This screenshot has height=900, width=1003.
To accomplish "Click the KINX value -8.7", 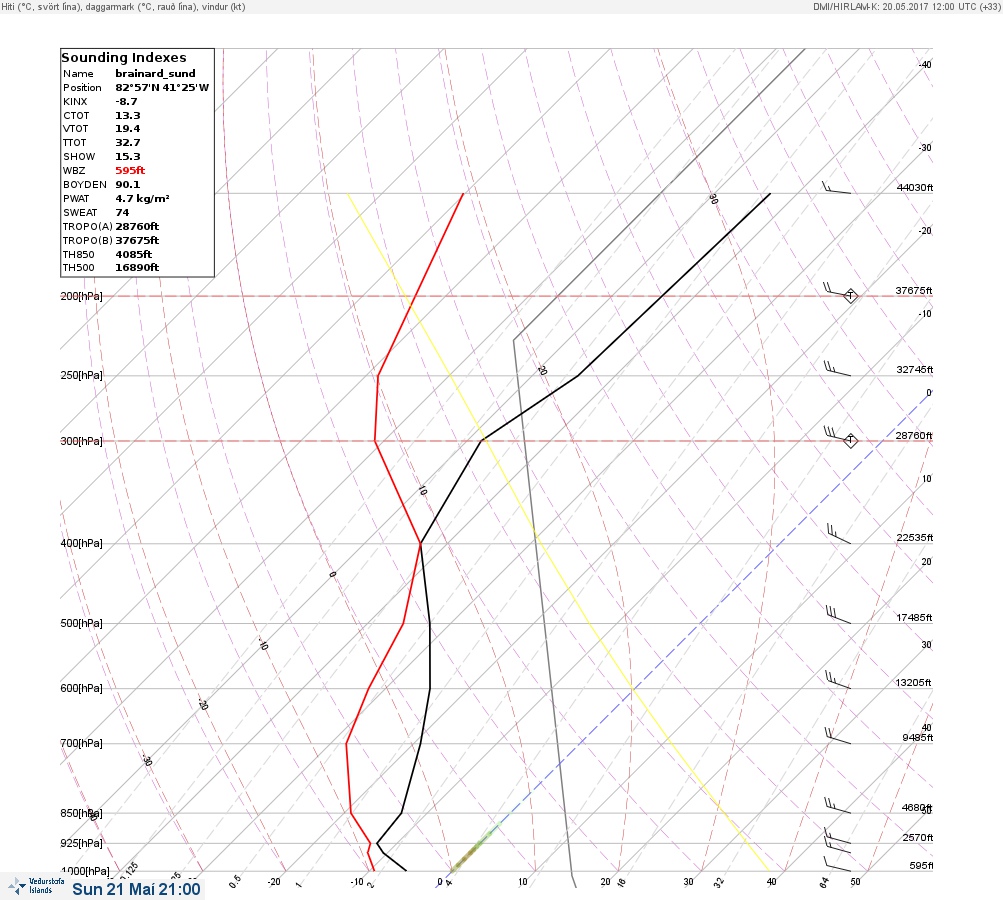I will coord(126,102).
